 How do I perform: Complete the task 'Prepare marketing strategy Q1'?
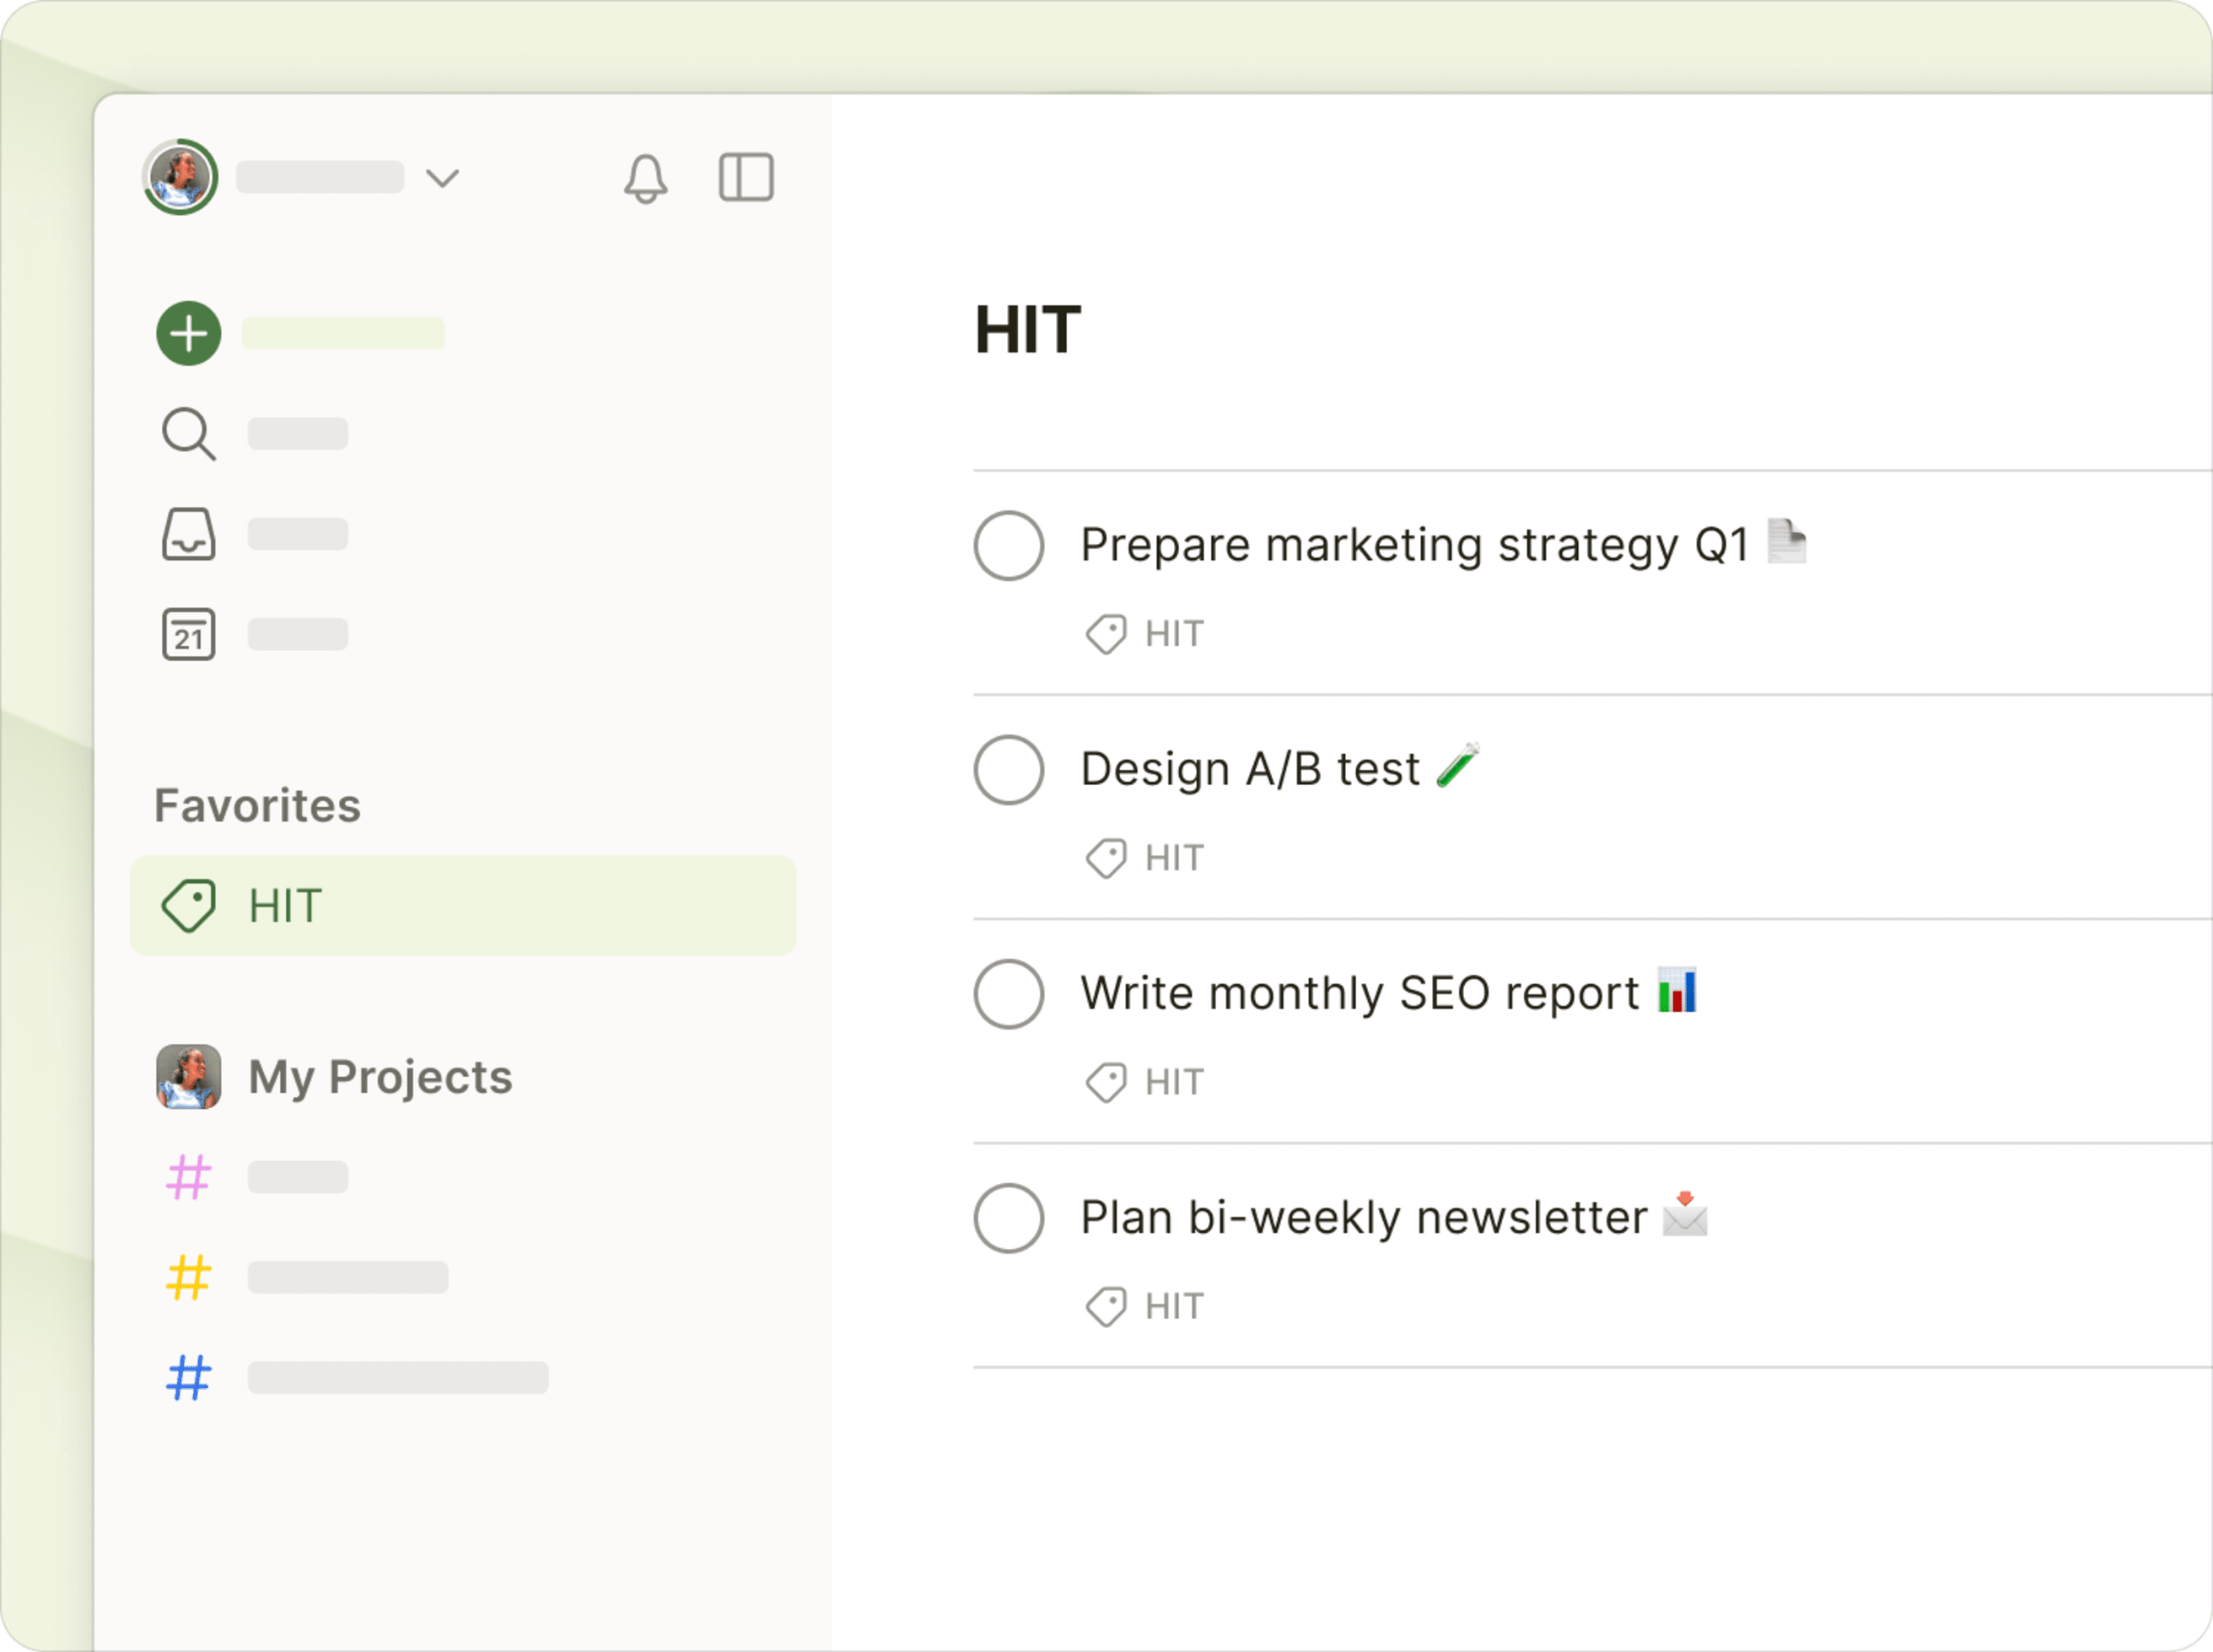[1009, 546]
